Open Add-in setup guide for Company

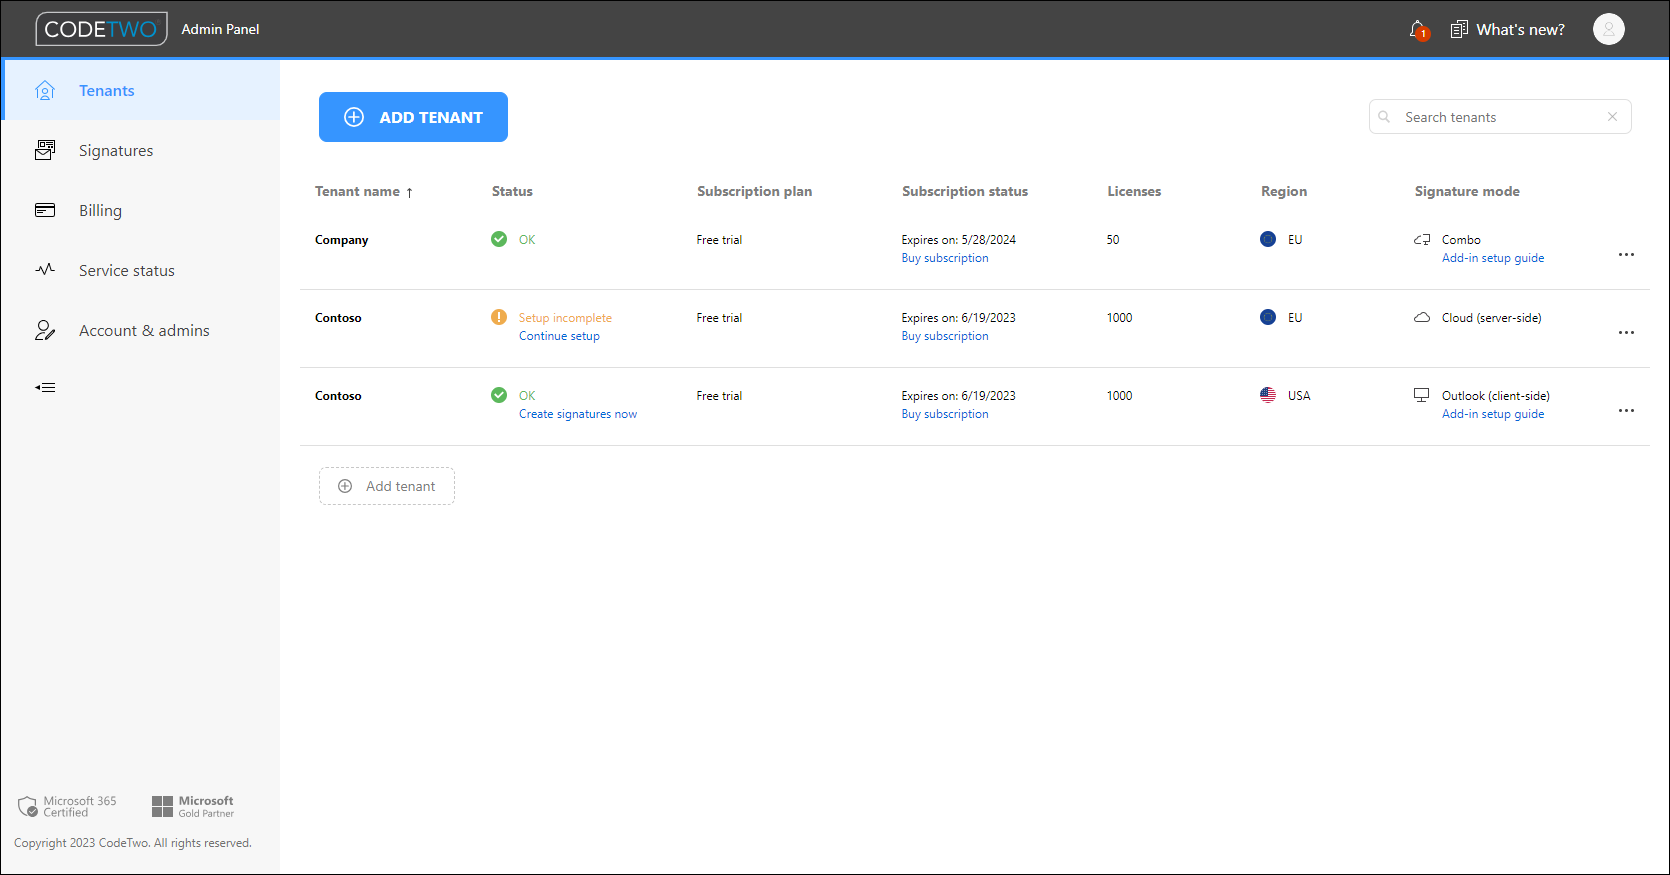[x=1493, y=258]
